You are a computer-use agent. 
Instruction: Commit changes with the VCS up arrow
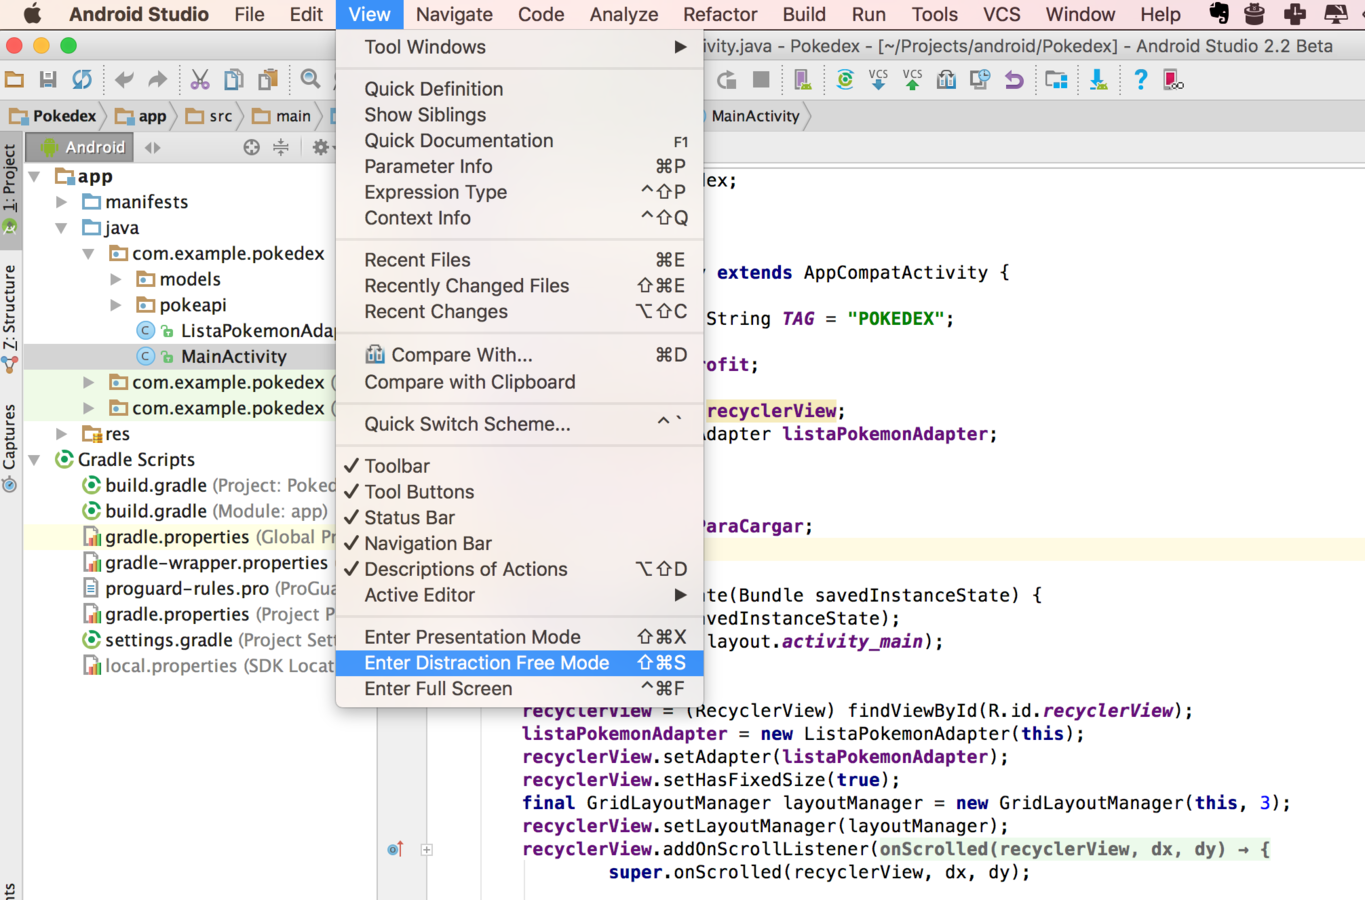coord(912,80)
